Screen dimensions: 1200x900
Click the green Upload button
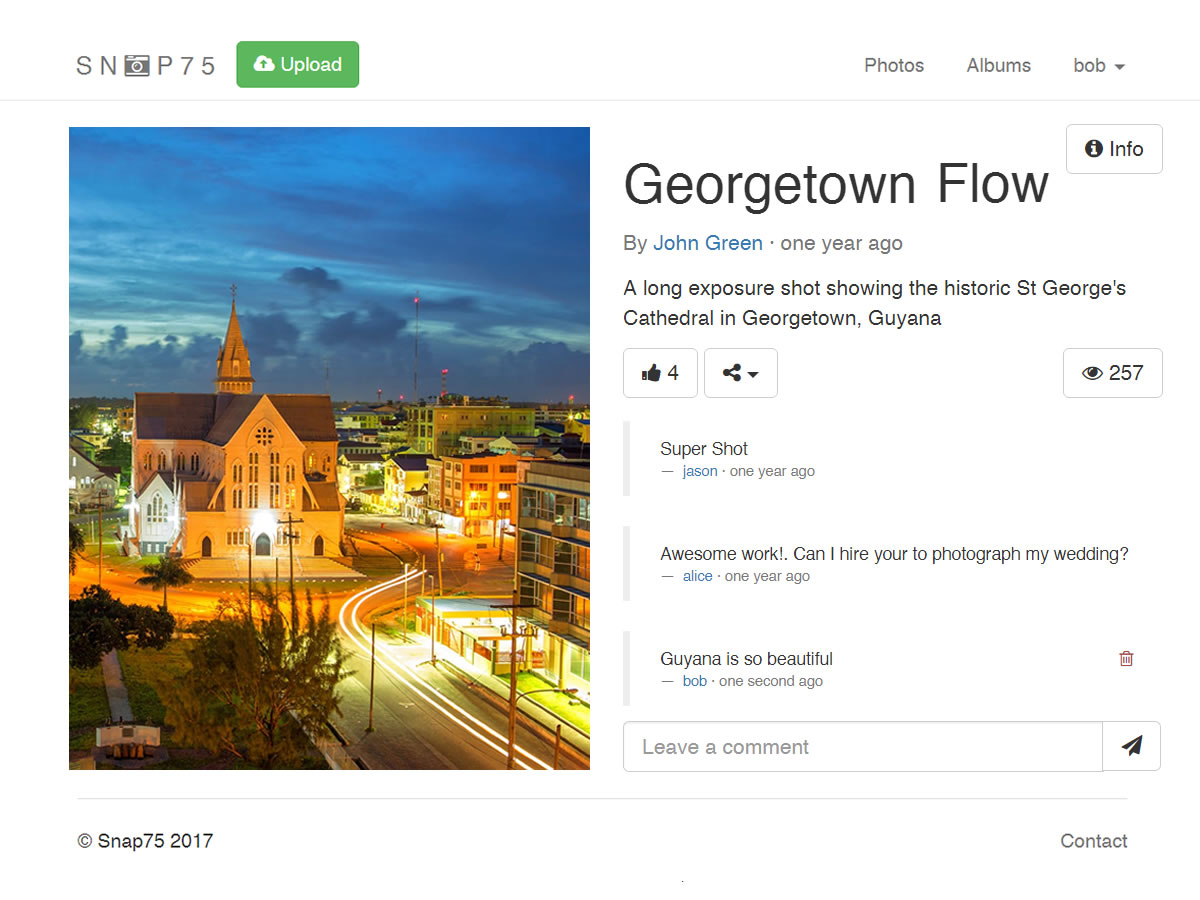click(297, 64)
